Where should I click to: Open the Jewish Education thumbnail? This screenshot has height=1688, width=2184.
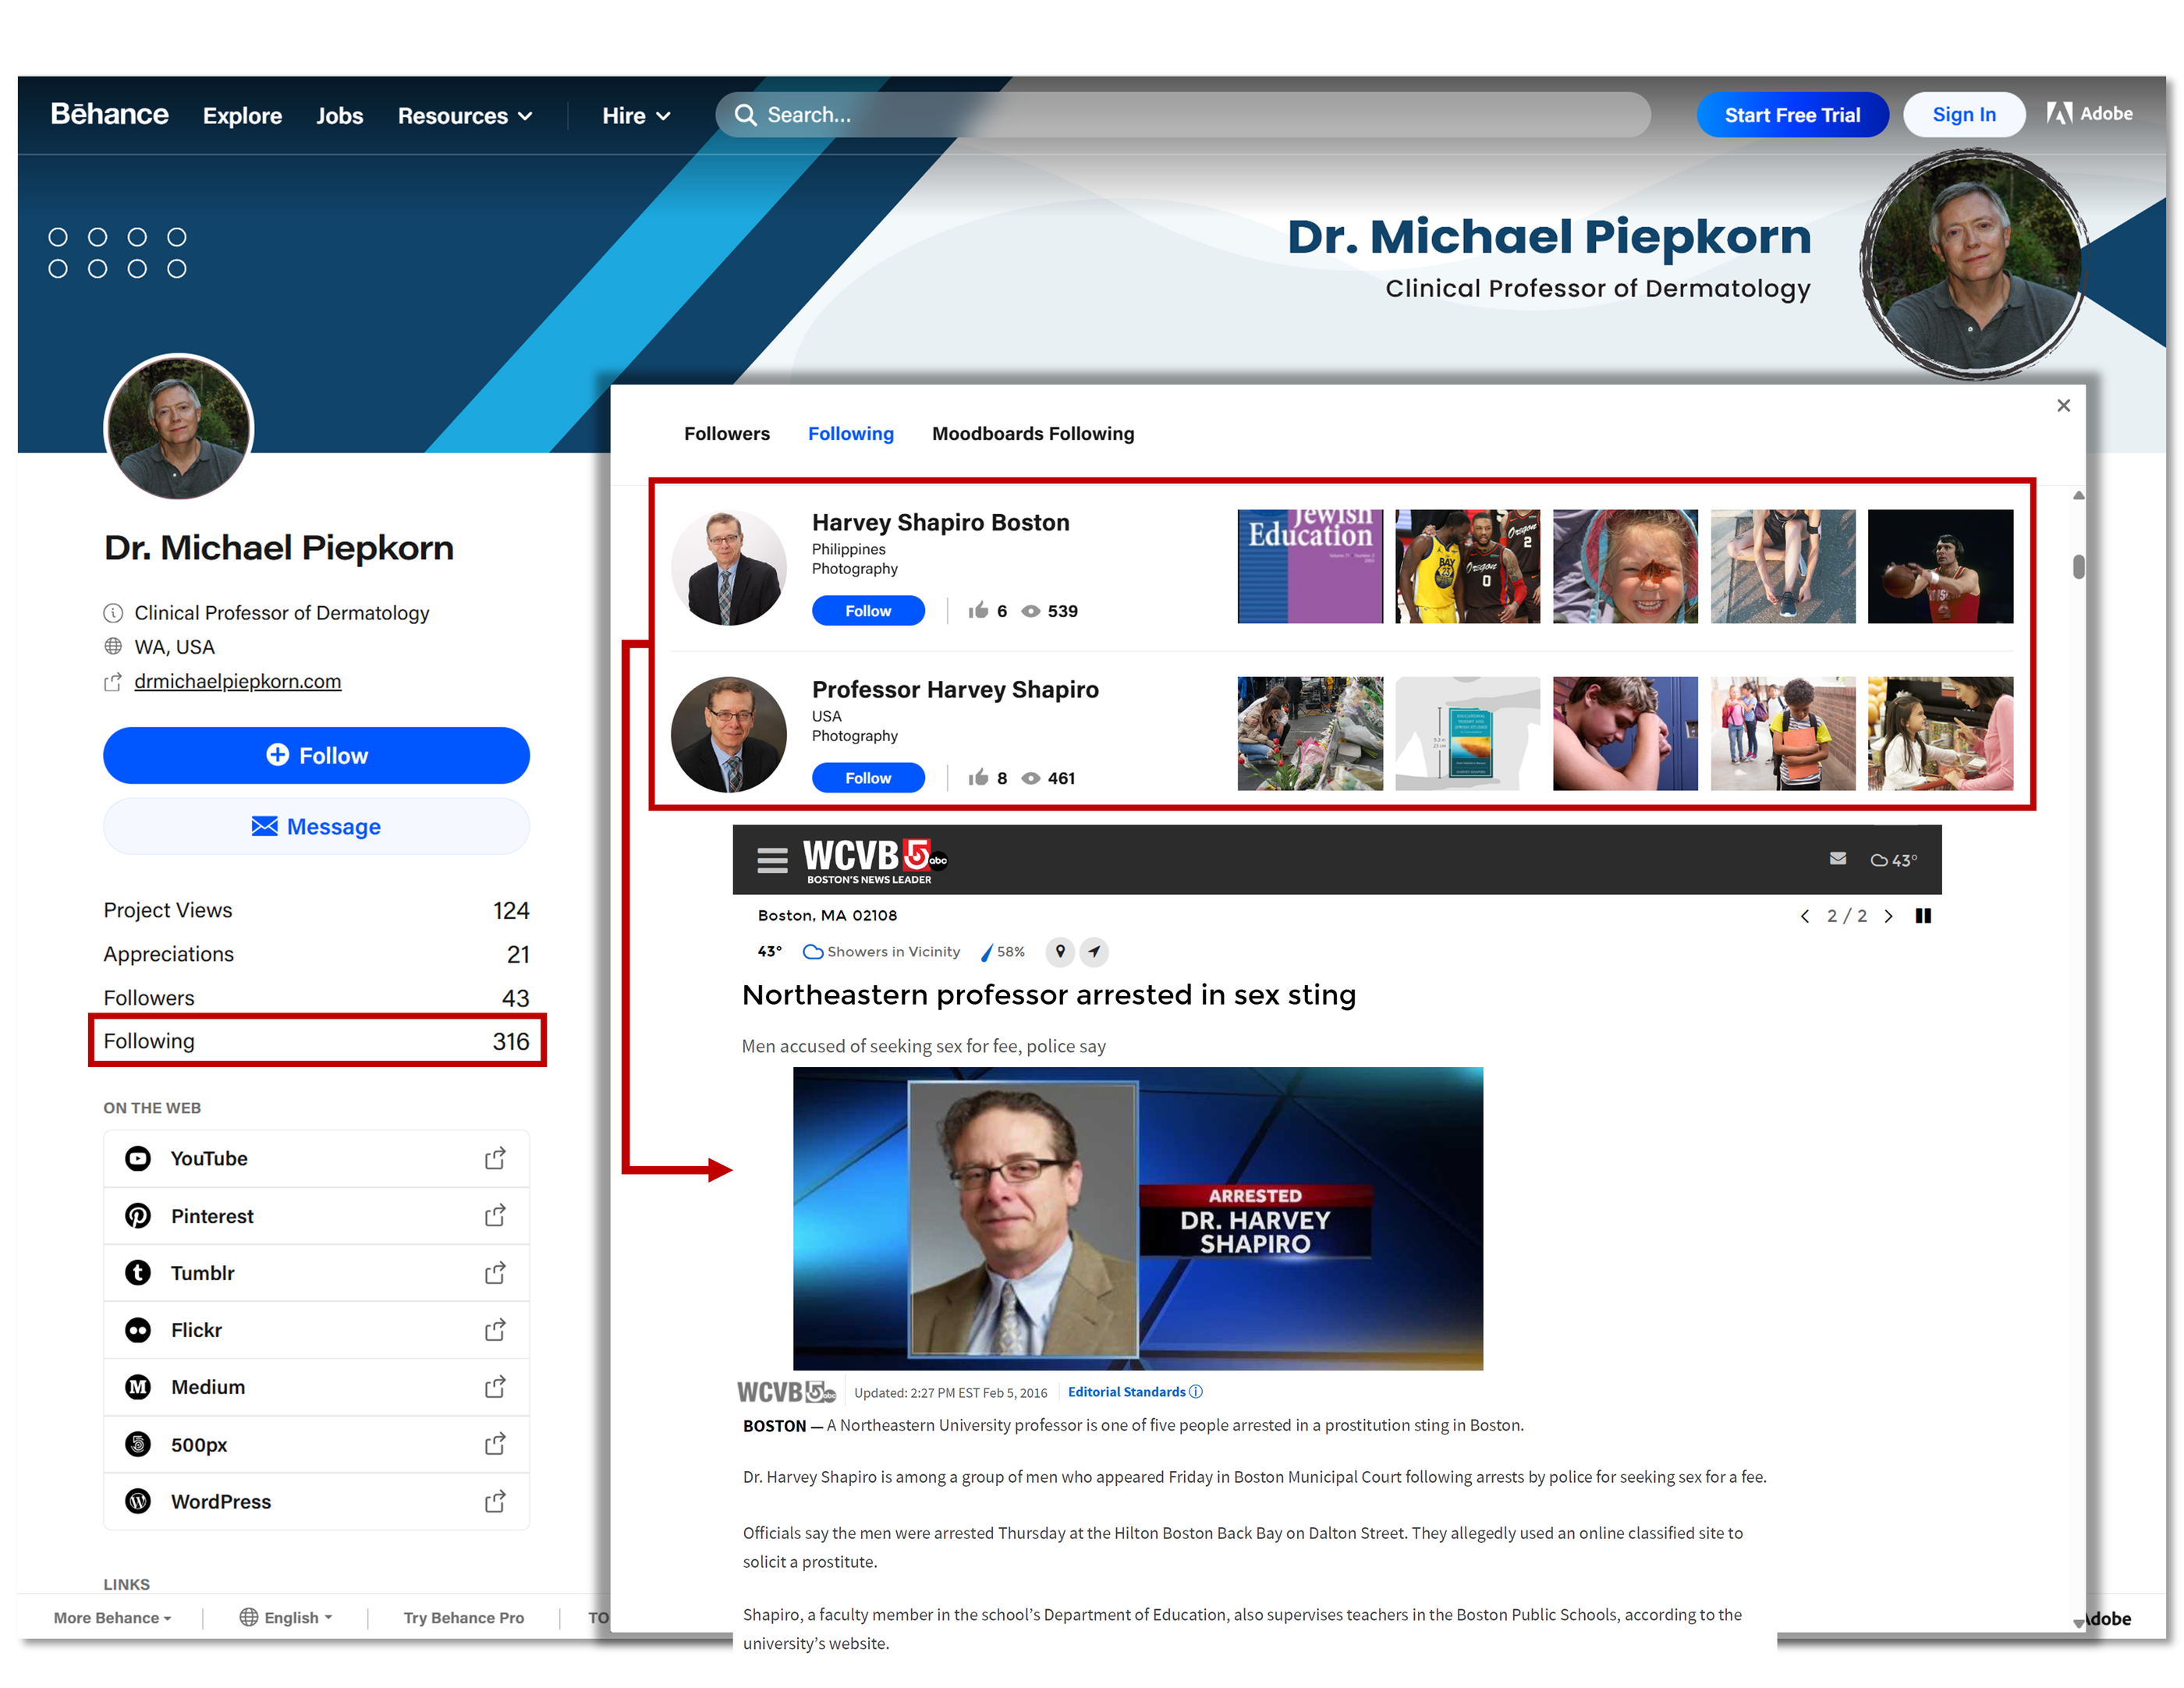tap(1310, 567)
